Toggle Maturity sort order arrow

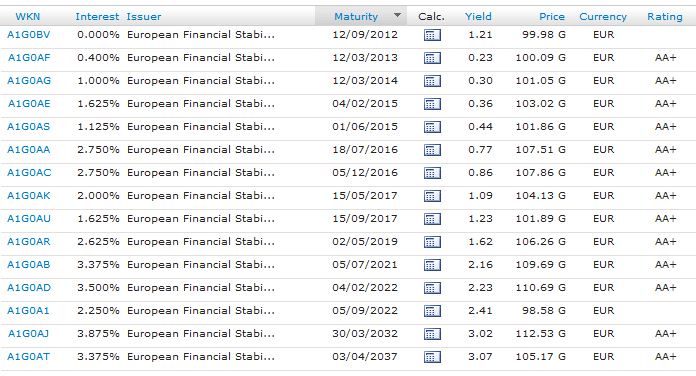pos(397,16)
